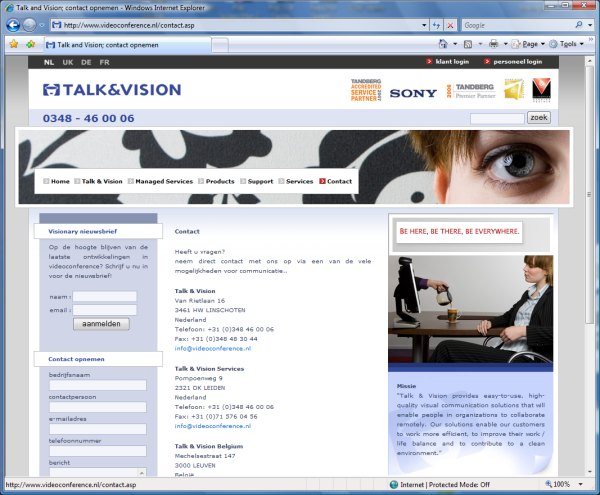Go back with the browser Back arrow

[13, 25]
